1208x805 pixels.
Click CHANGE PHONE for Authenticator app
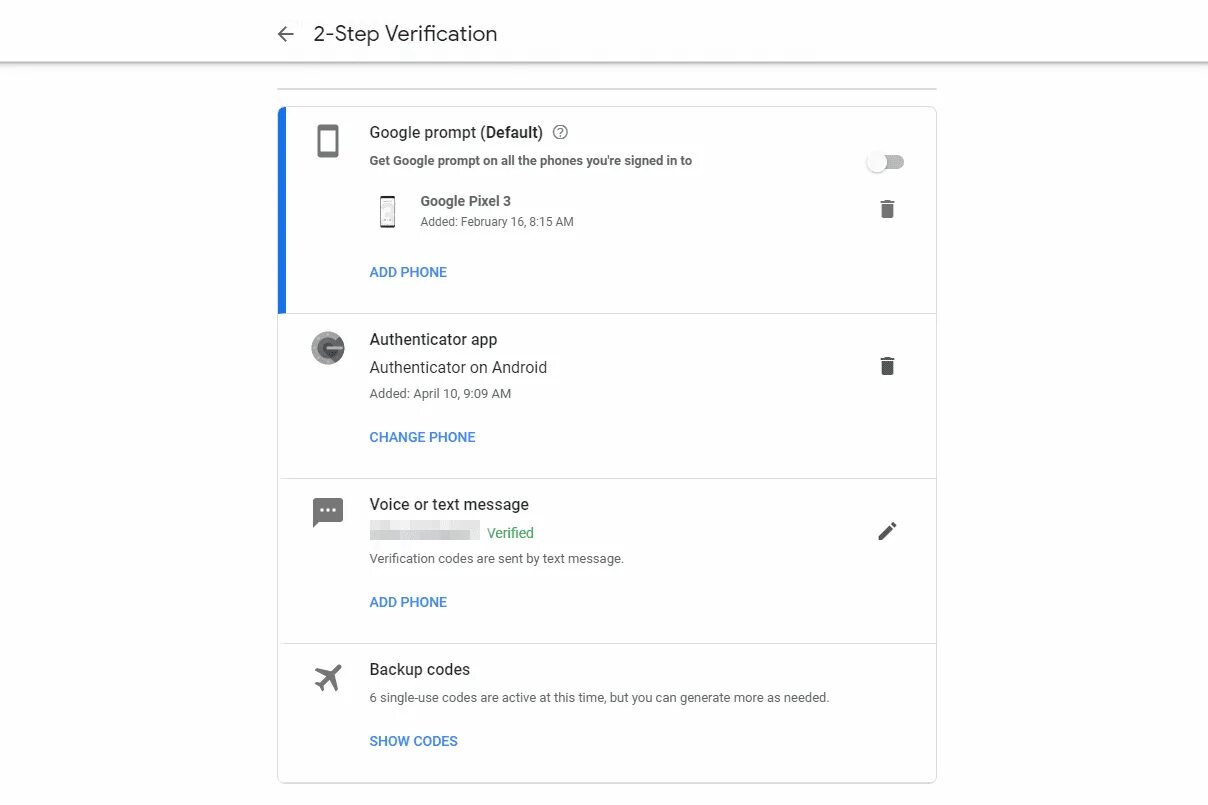click(422, 437)
